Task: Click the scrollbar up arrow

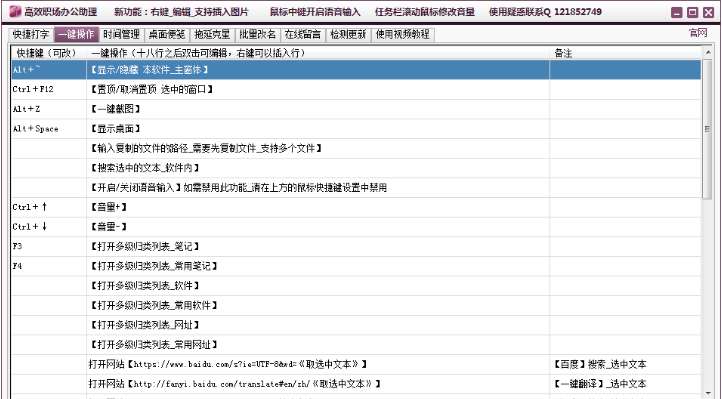Action: click(x=708, y=53)
